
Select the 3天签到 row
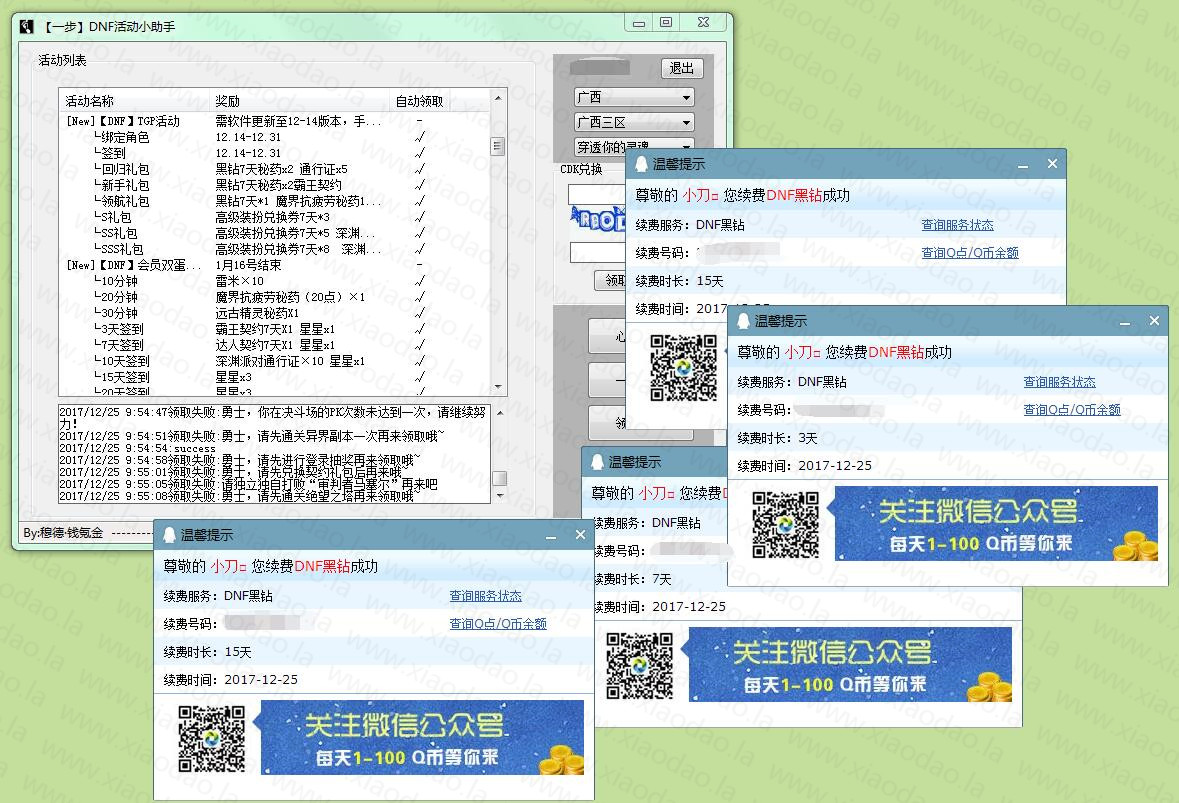point(274,329)
